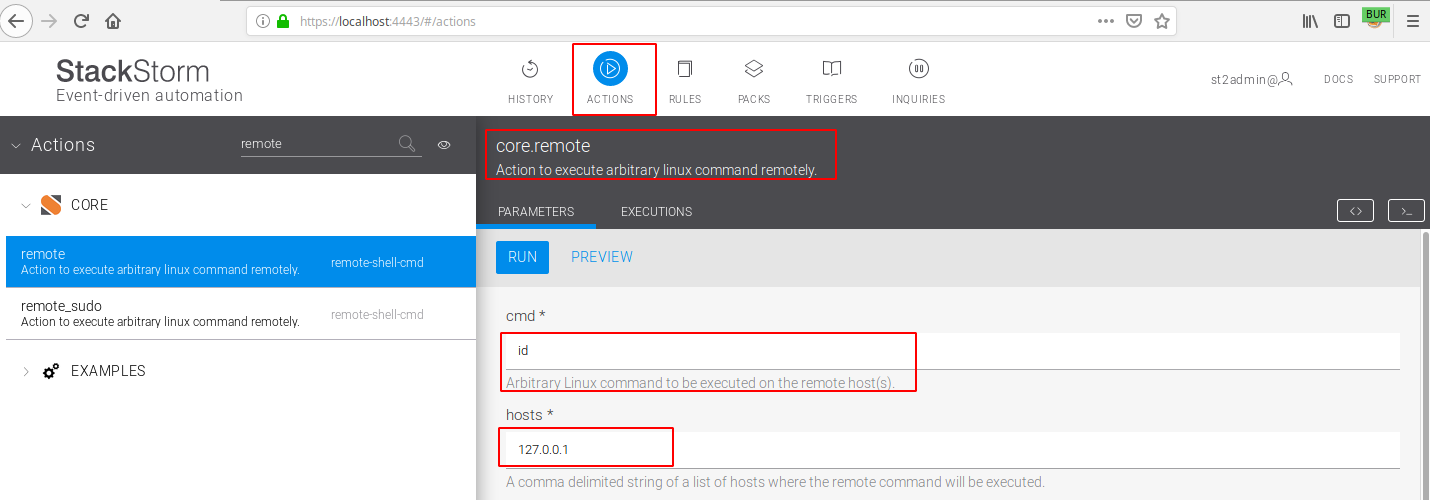Click into the hosts input field

[953, 450]
